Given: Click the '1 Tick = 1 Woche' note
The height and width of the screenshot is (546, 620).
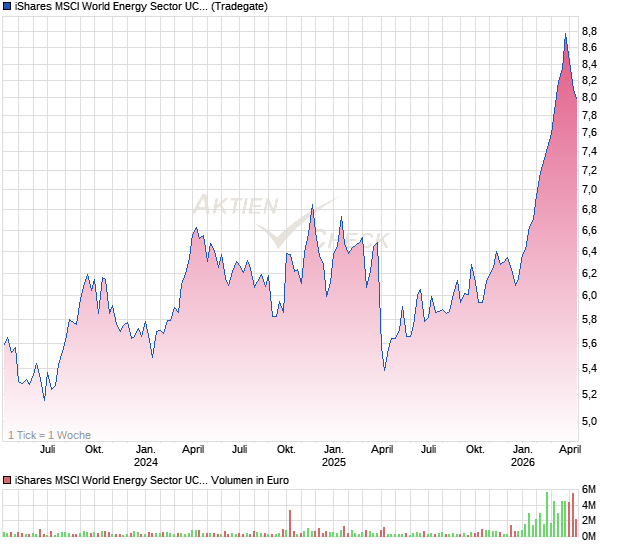Looking at the screenshot, I should tap(50, 435).
